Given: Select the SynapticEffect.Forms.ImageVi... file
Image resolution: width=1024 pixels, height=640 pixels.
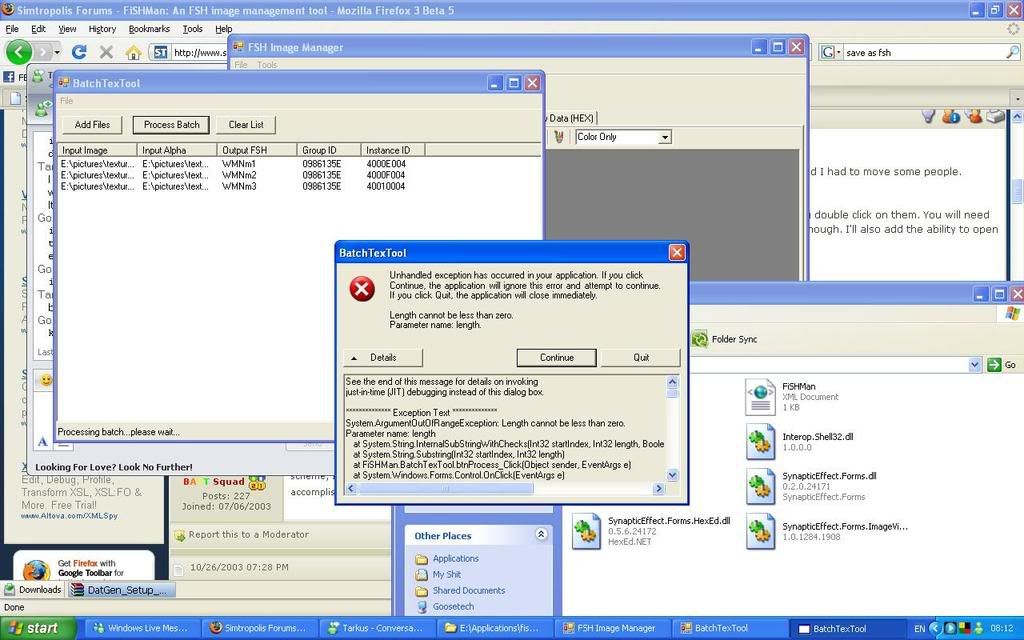Looking at the screenshot, I should [x=827, y=531].
